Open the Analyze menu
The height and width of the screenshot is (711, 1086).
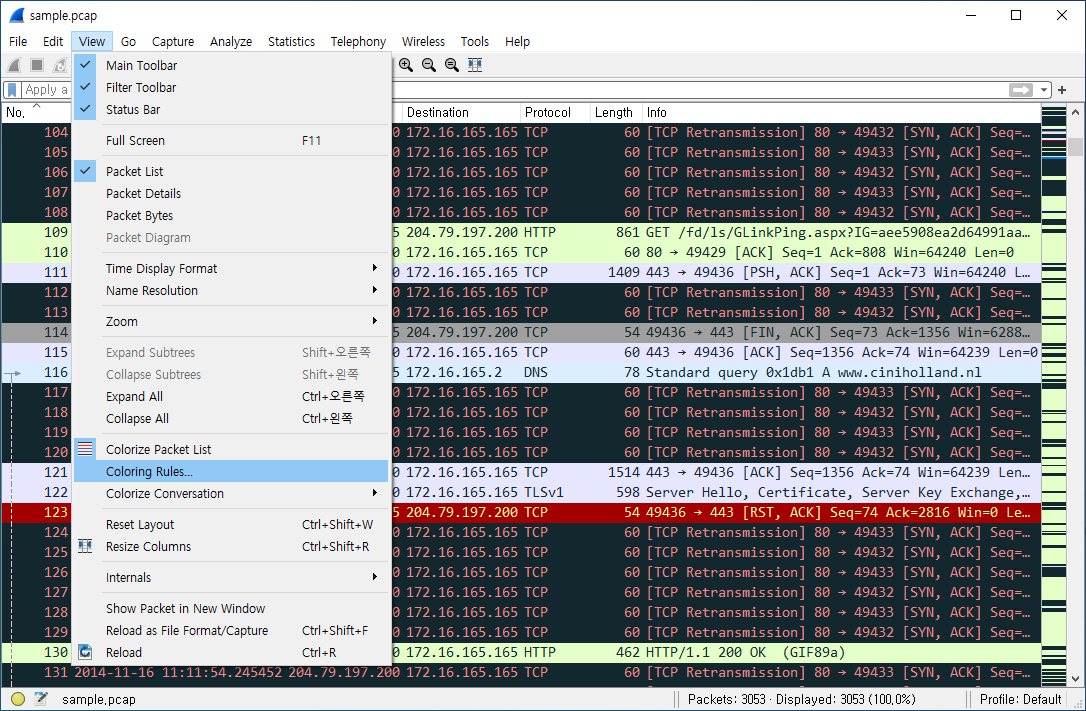[x=231, y=42]
